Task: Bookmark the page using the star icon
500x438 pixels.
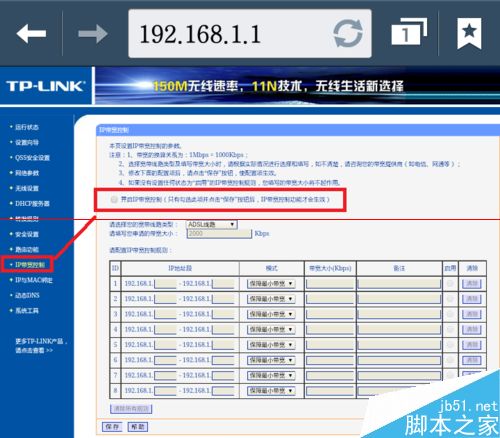Action: pyautogui.click(x=469, y=33)
